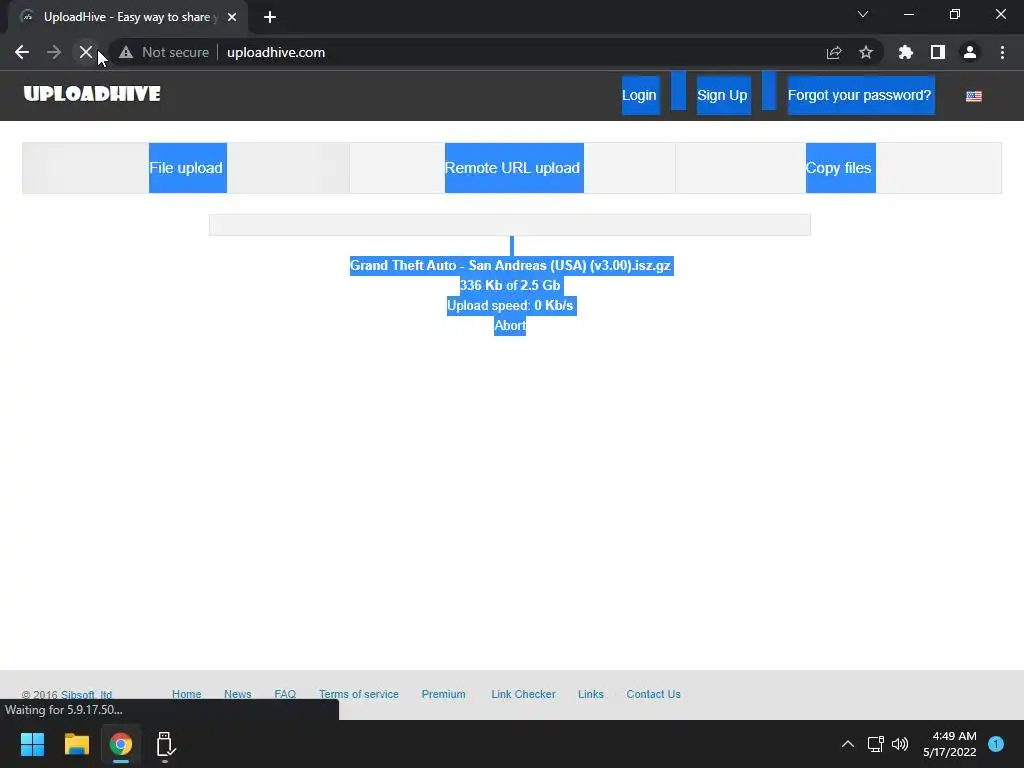
Task: Click the uploading file name text
Action: (x=511, y=265)
